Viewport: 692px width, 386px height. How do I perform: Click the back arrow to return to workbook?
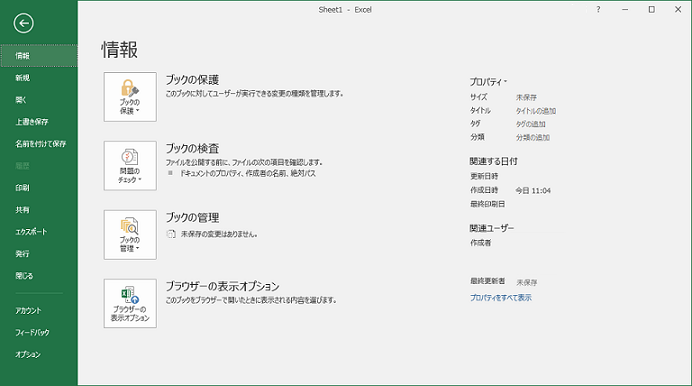pyautogui.click(x=23, y=23)
